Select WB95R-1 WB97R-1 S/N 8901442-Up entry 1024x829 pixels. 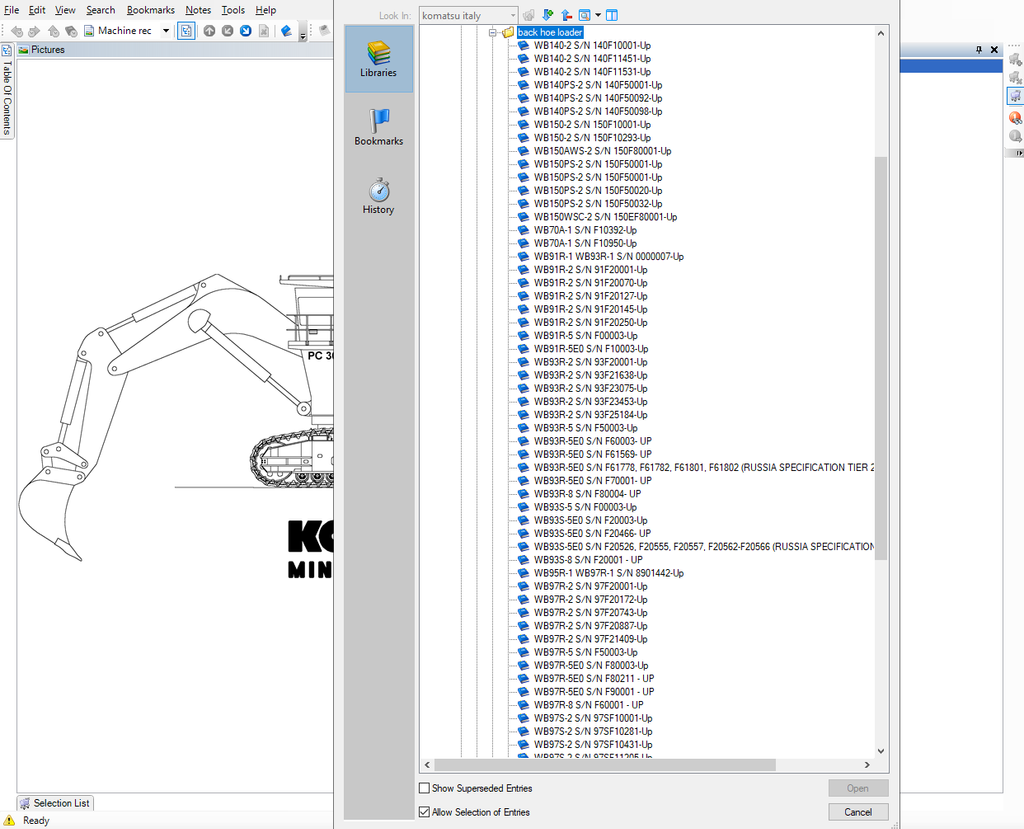point(609,573)
